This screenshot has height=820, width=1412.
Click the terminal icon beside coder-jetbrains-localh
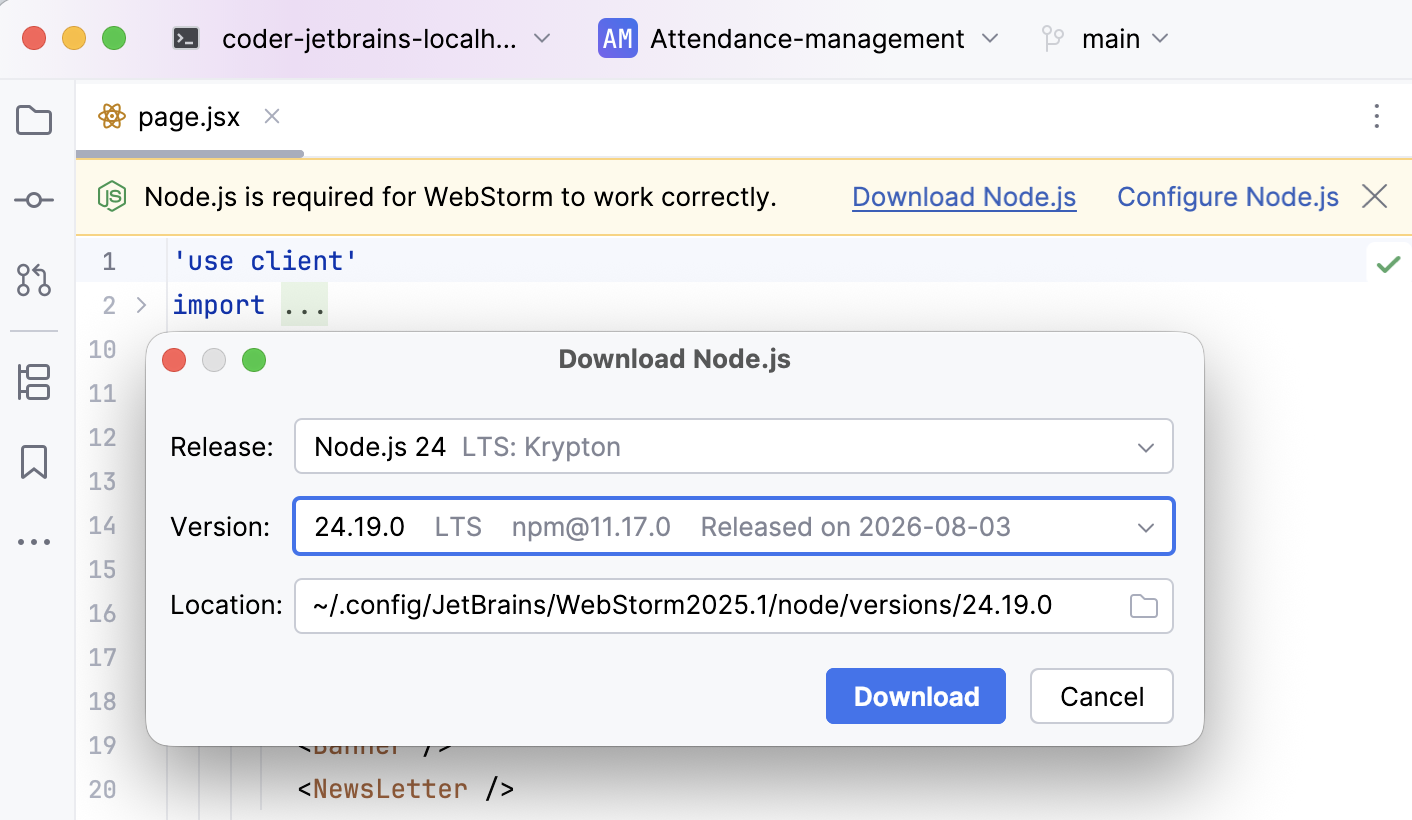coord(186,39)
